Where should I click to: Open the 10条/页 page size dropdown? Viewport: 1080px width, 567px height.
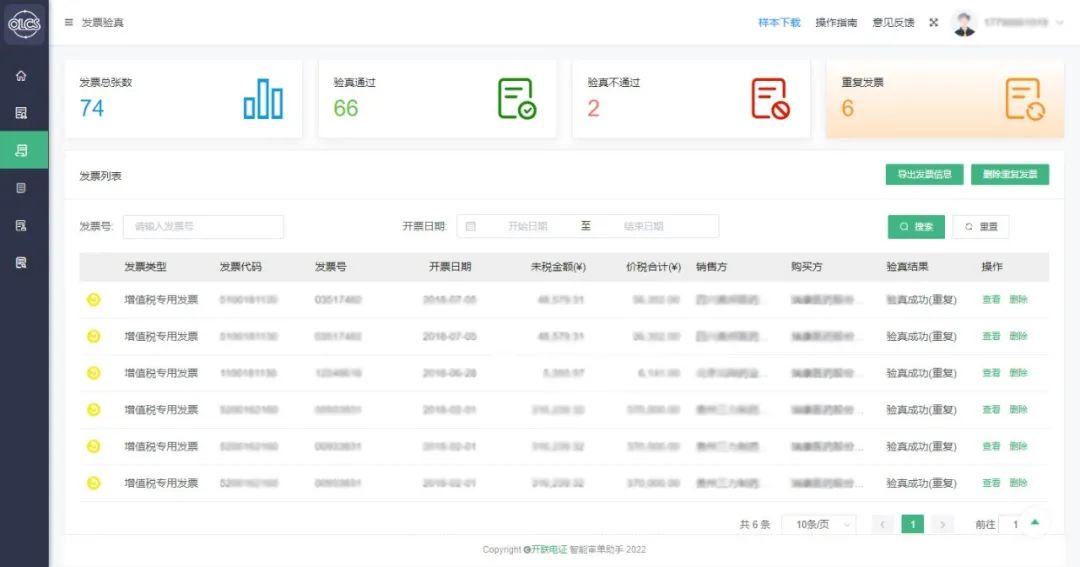[819, 524]
